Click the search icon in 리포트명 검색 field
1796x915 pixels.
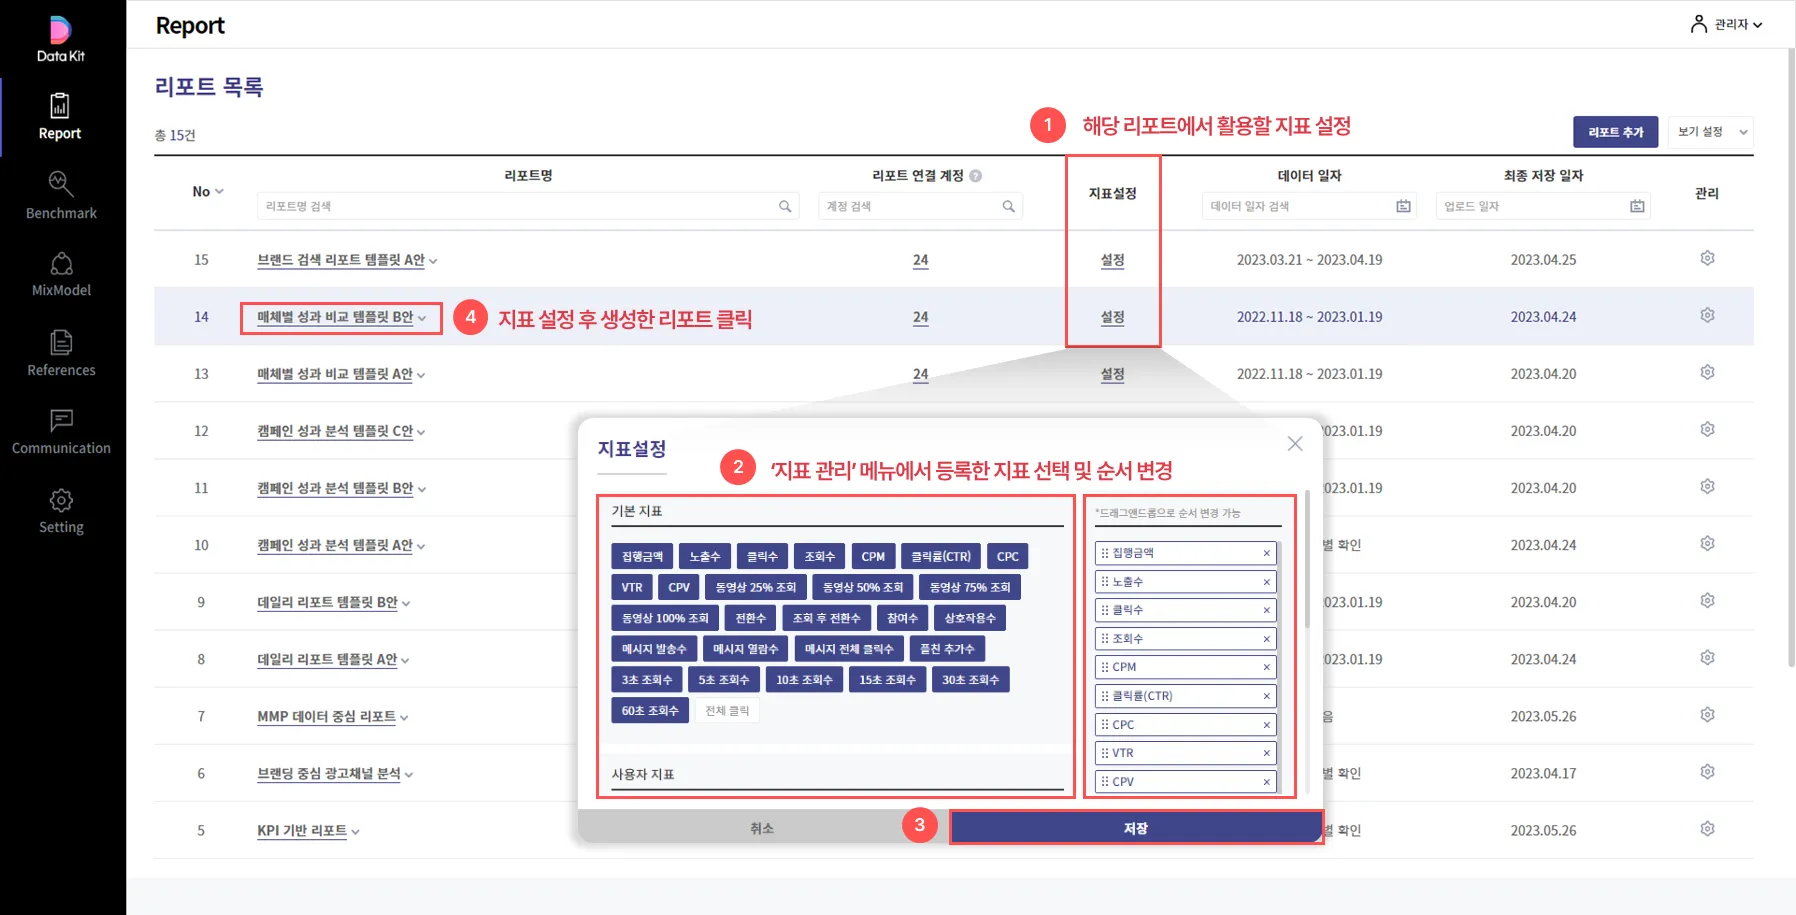[x=785, y=206]
